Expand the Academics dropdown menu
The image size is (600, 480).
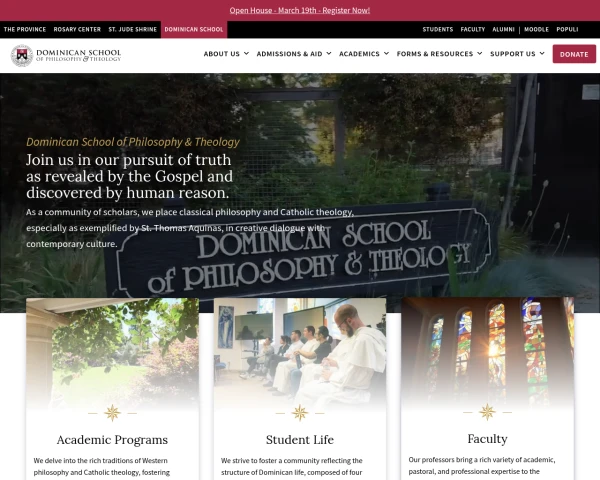click(364, 54)
